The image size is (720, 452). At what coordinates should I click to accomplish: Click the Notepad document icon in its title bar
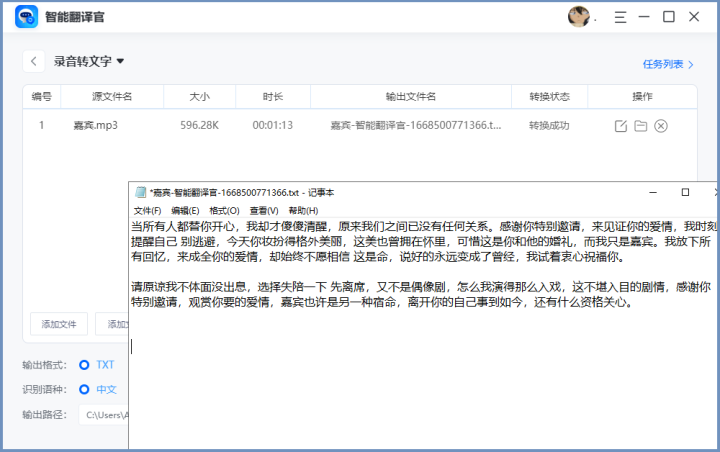[x=140, y=192]
